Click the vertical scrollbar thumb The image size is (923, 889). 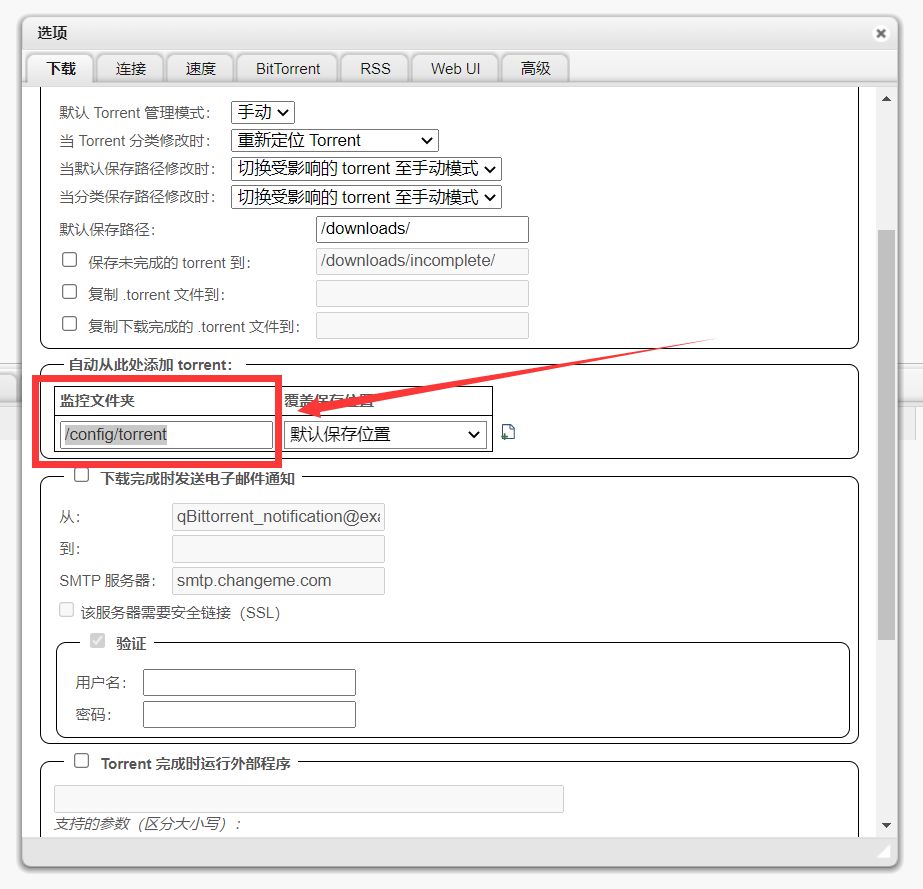(x=886, y=434)
